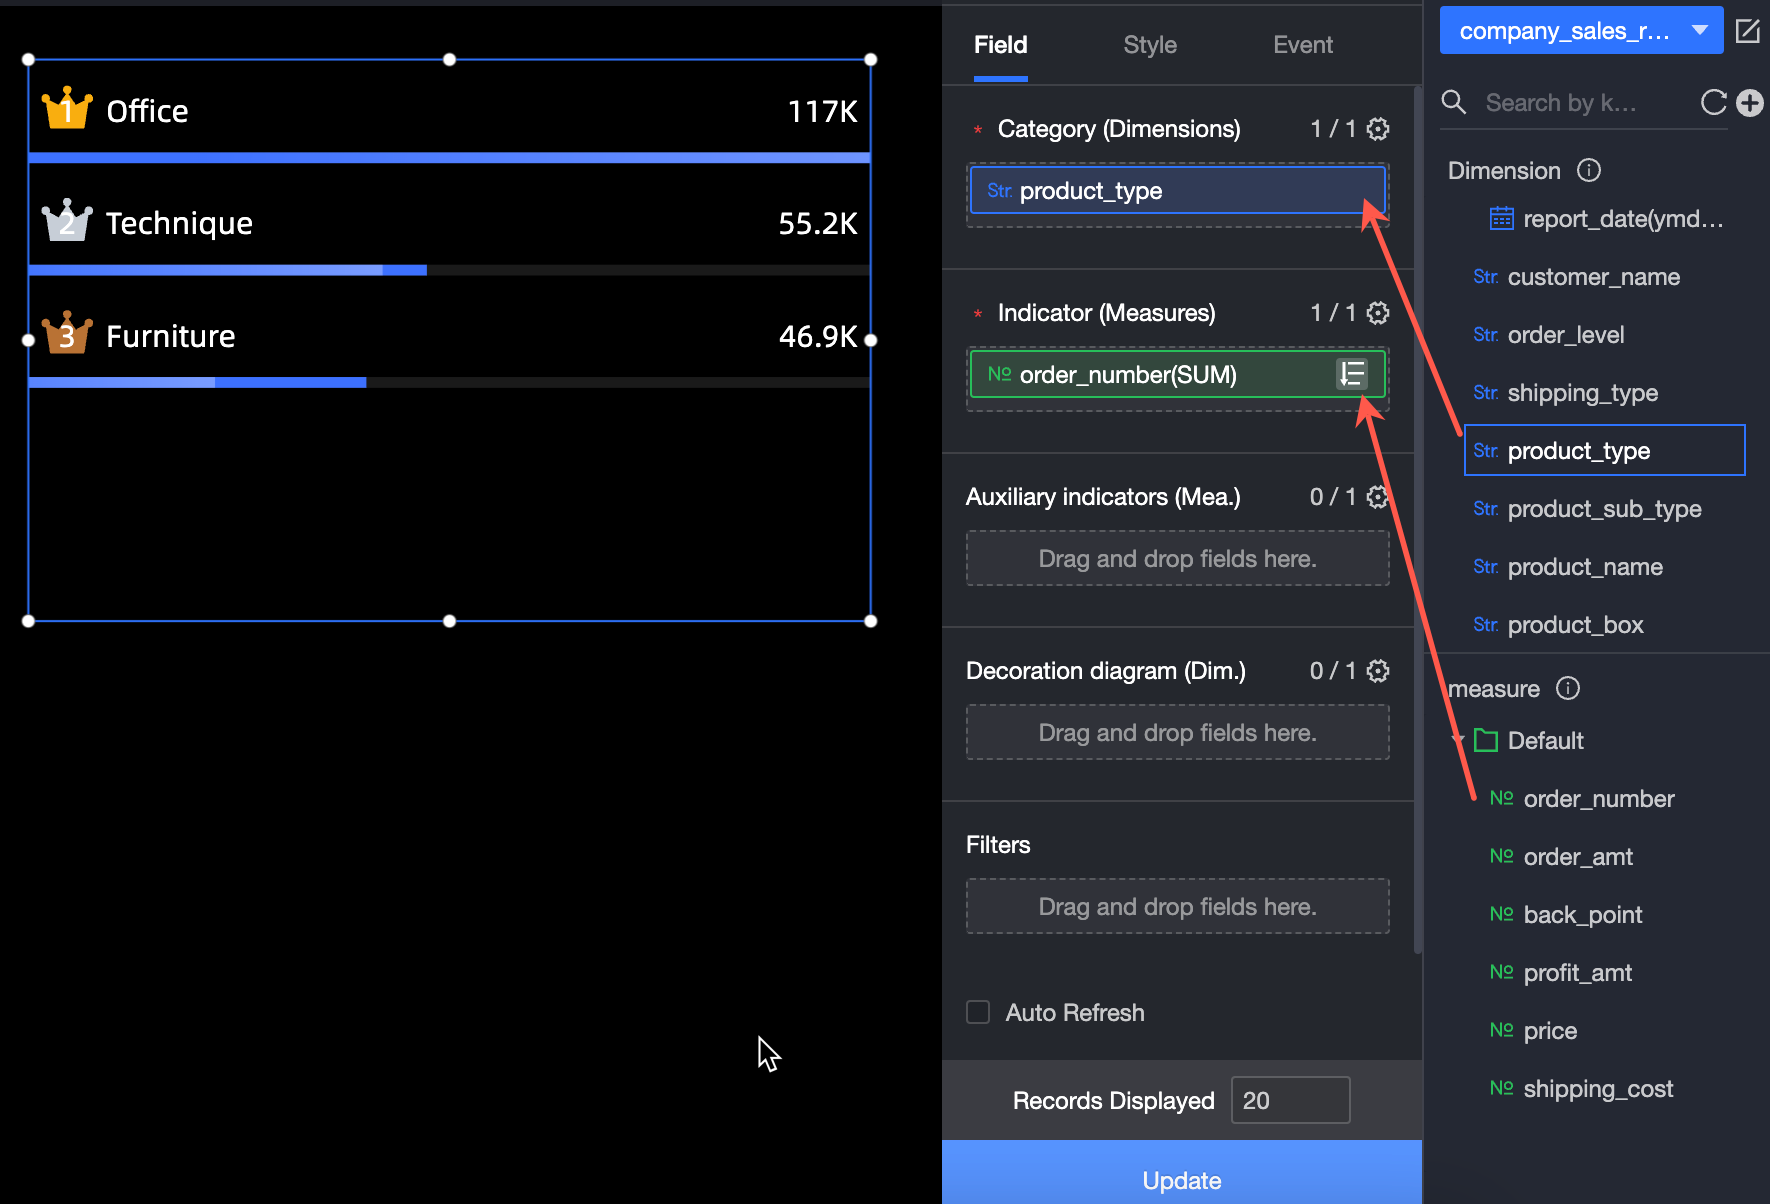Viewport: 1770px width, 1204px height.
Task: Click the add field plus icon
Action: click(1750, 102)
